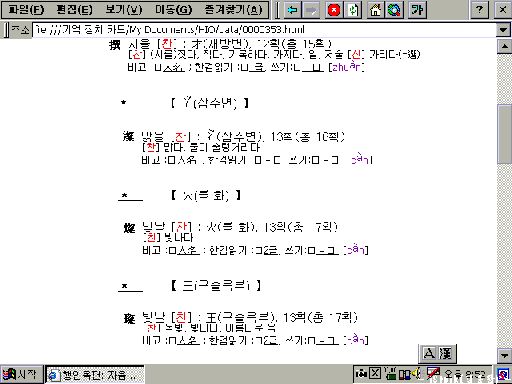This screenshot has width=512, height=384.
Task: Follow the purple pinyin link in 潺 entry
Action: [x=362, y=160]
